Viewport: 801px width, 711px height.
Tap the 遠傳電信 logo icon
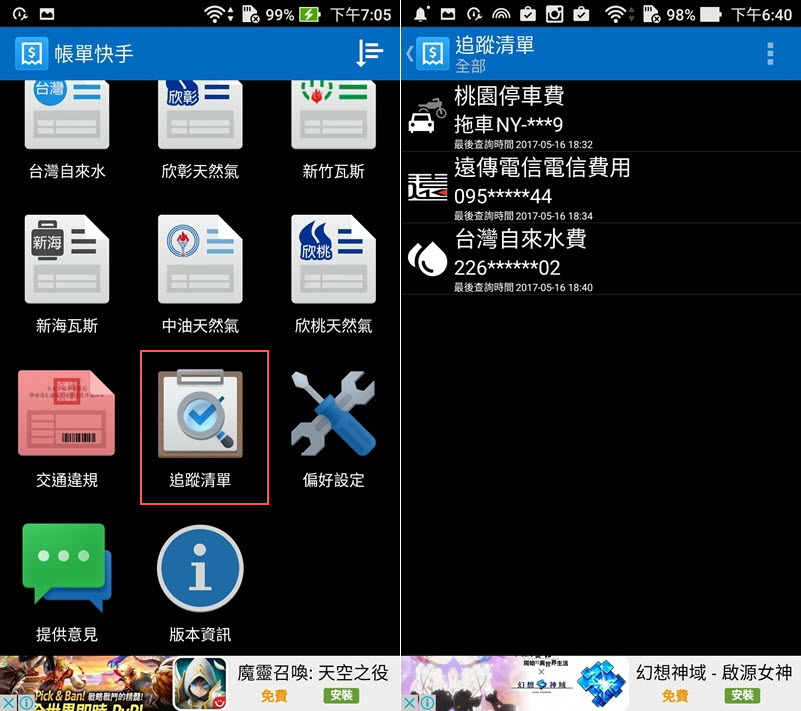pos(428,187)
